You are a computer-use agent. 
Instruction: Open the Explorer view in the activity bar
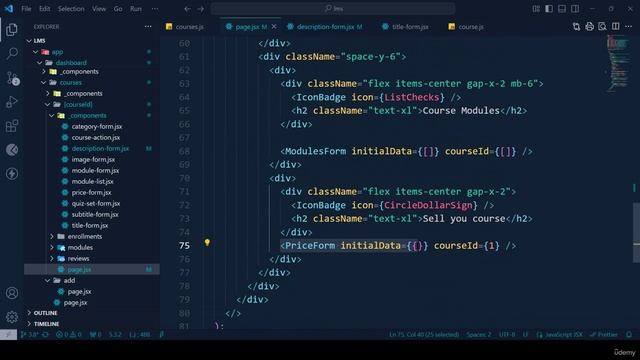[x=12, y=29]
